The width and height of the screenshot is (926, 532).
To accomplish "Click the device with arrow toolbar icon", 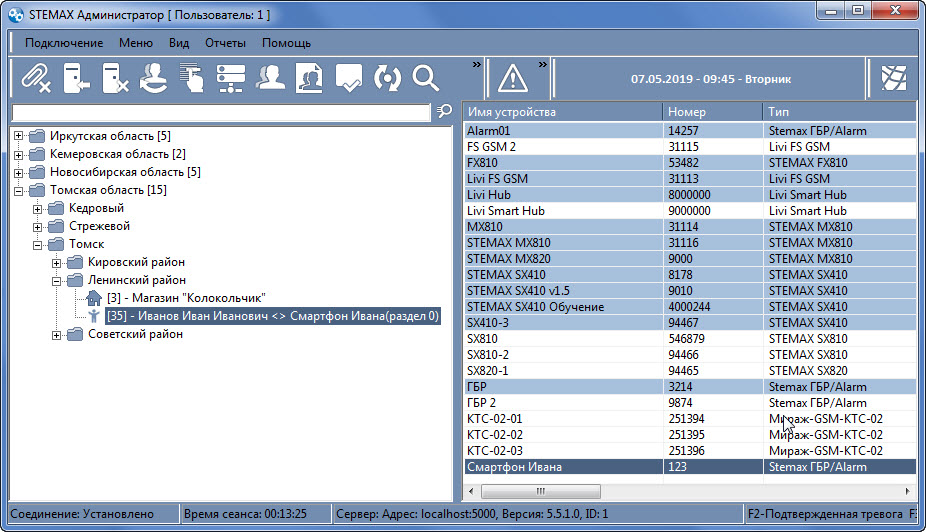I will (x=76, y=78).
